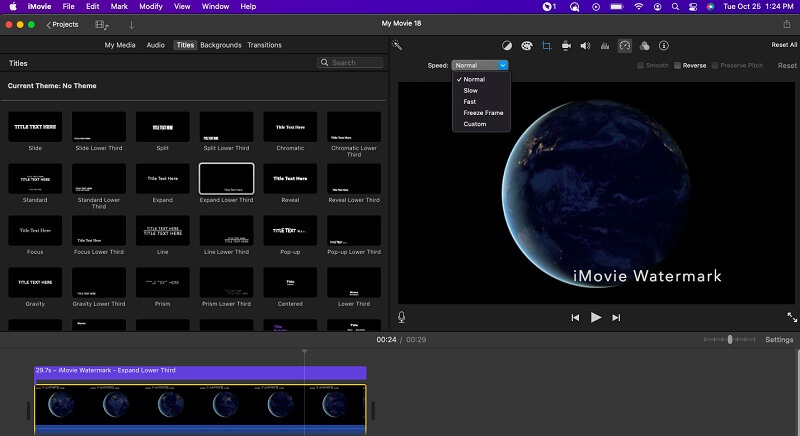Open the Control Center icon
Viewport: 800px width, 436px height.
tap(693, 7)
